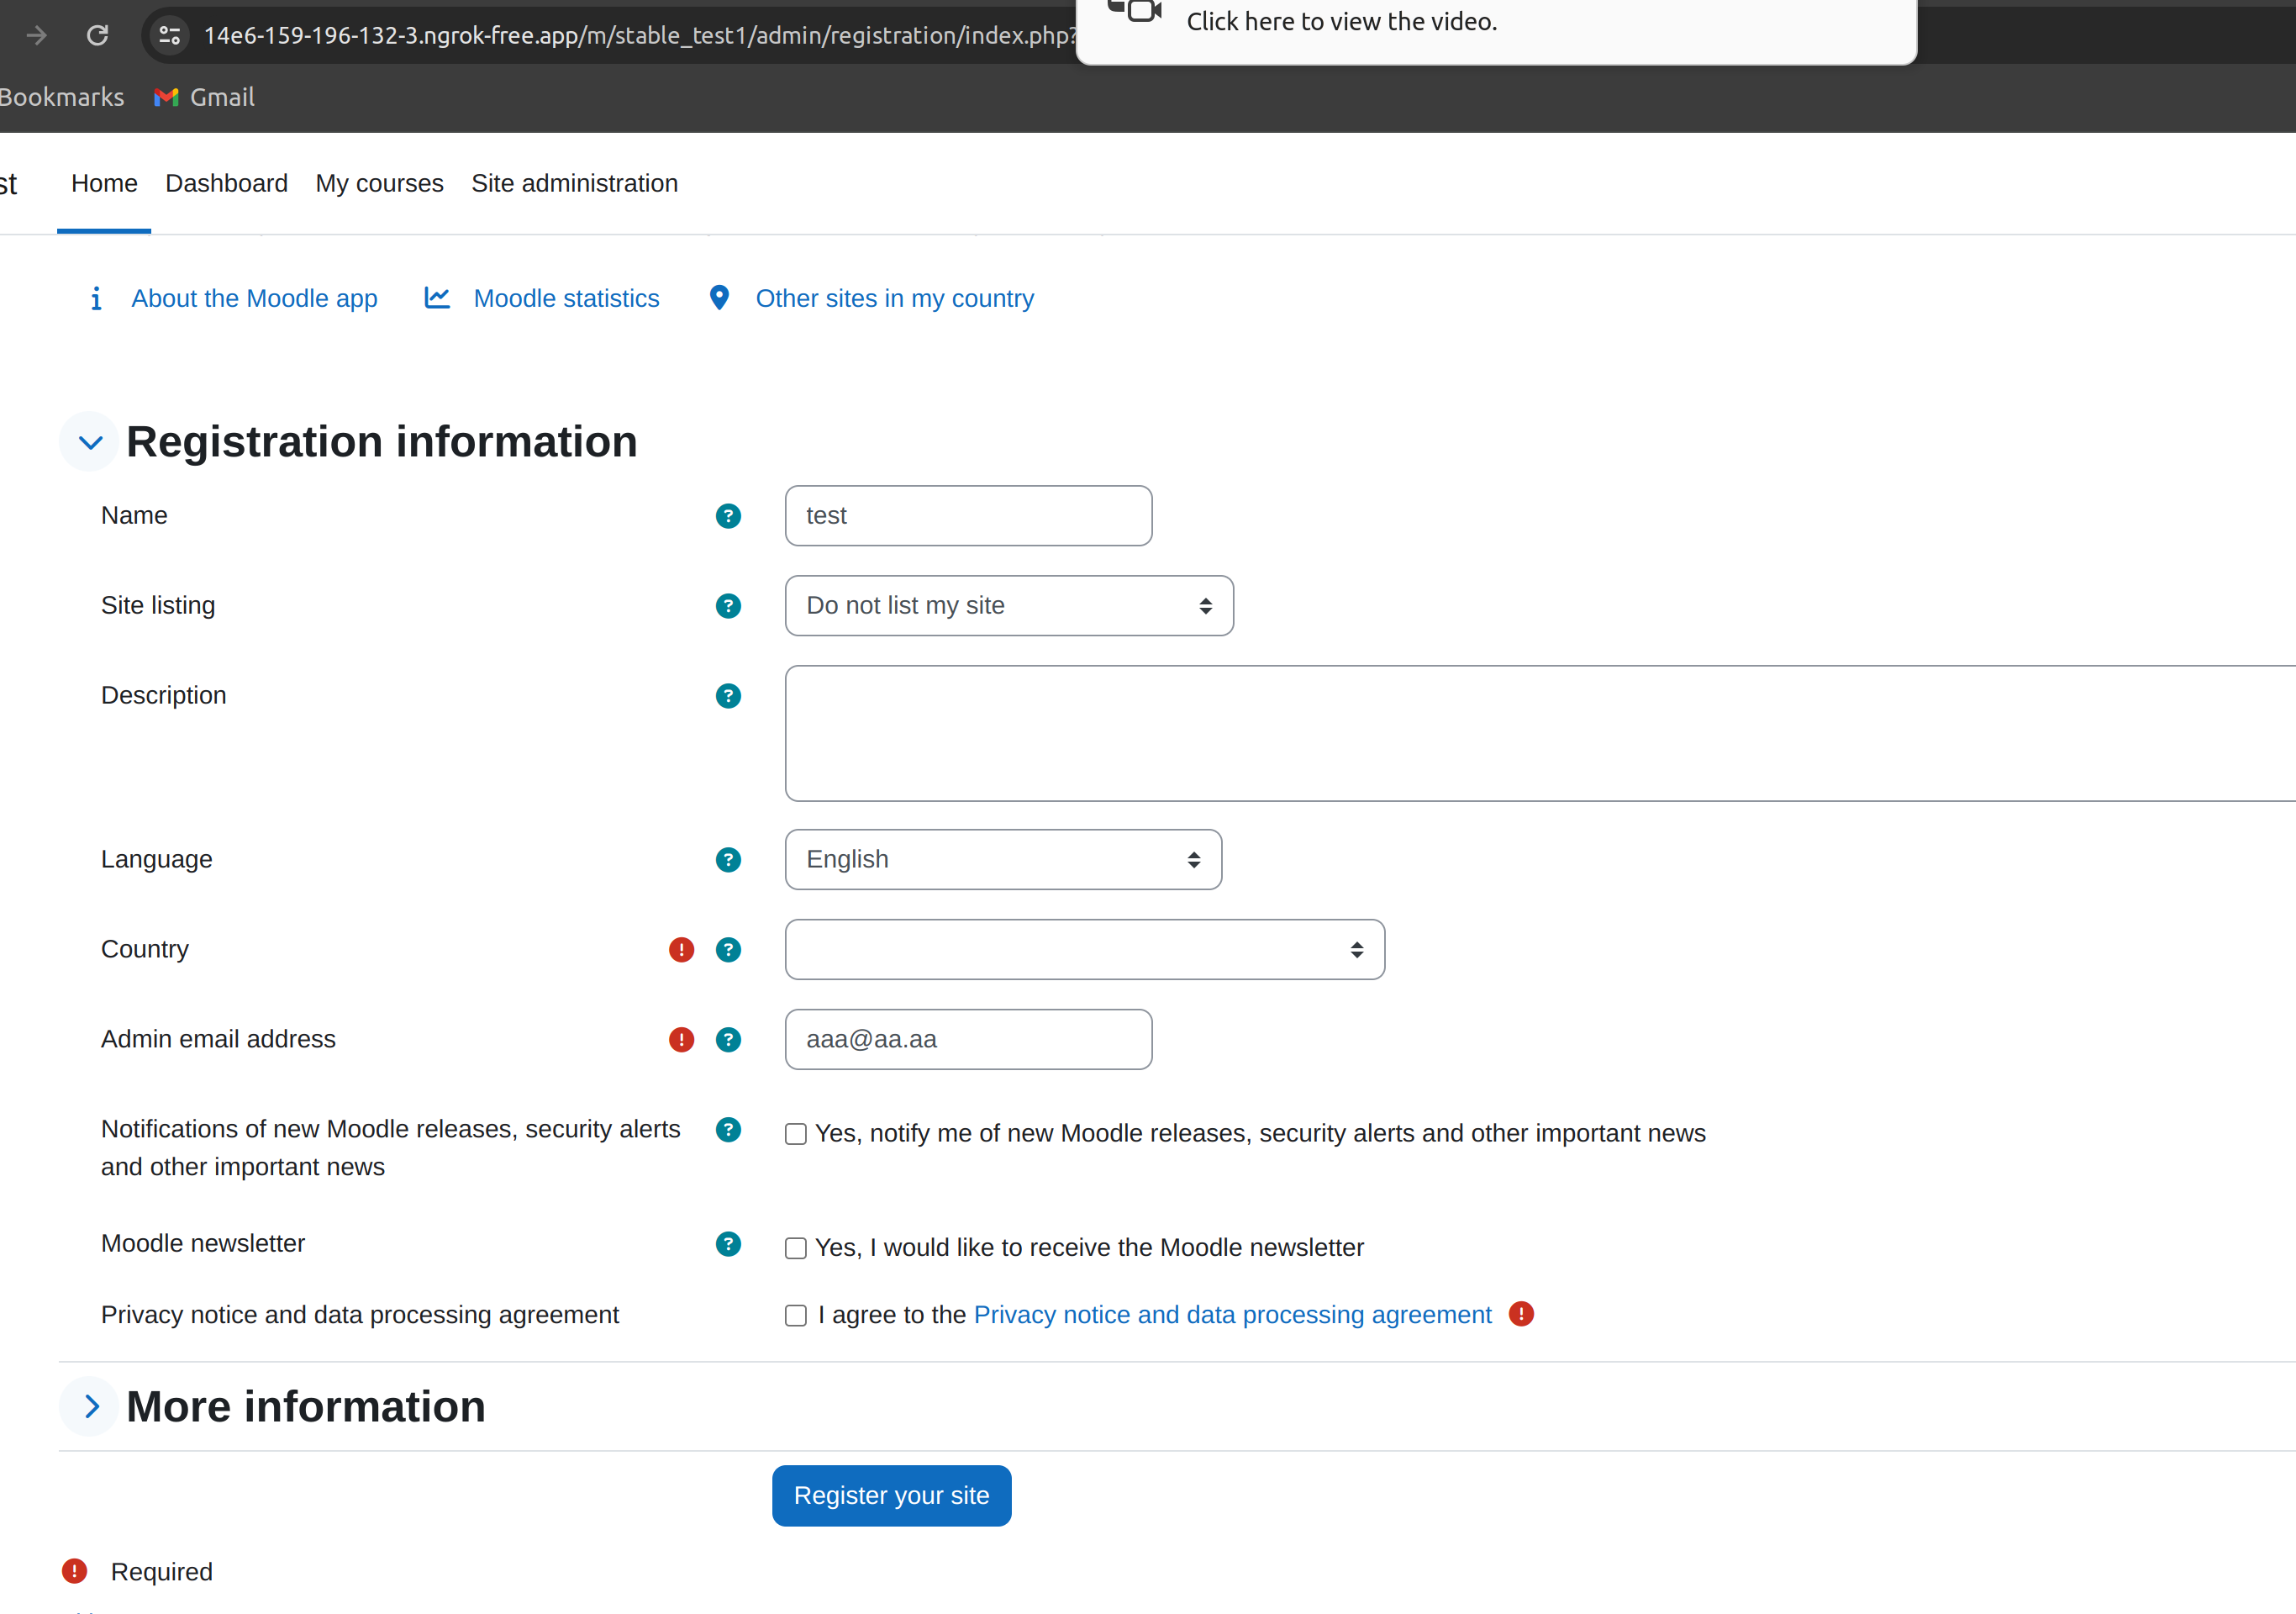2296x1614 pixels.
Task: Click the Admin email address field
Action: click(x=968, y=1040)
